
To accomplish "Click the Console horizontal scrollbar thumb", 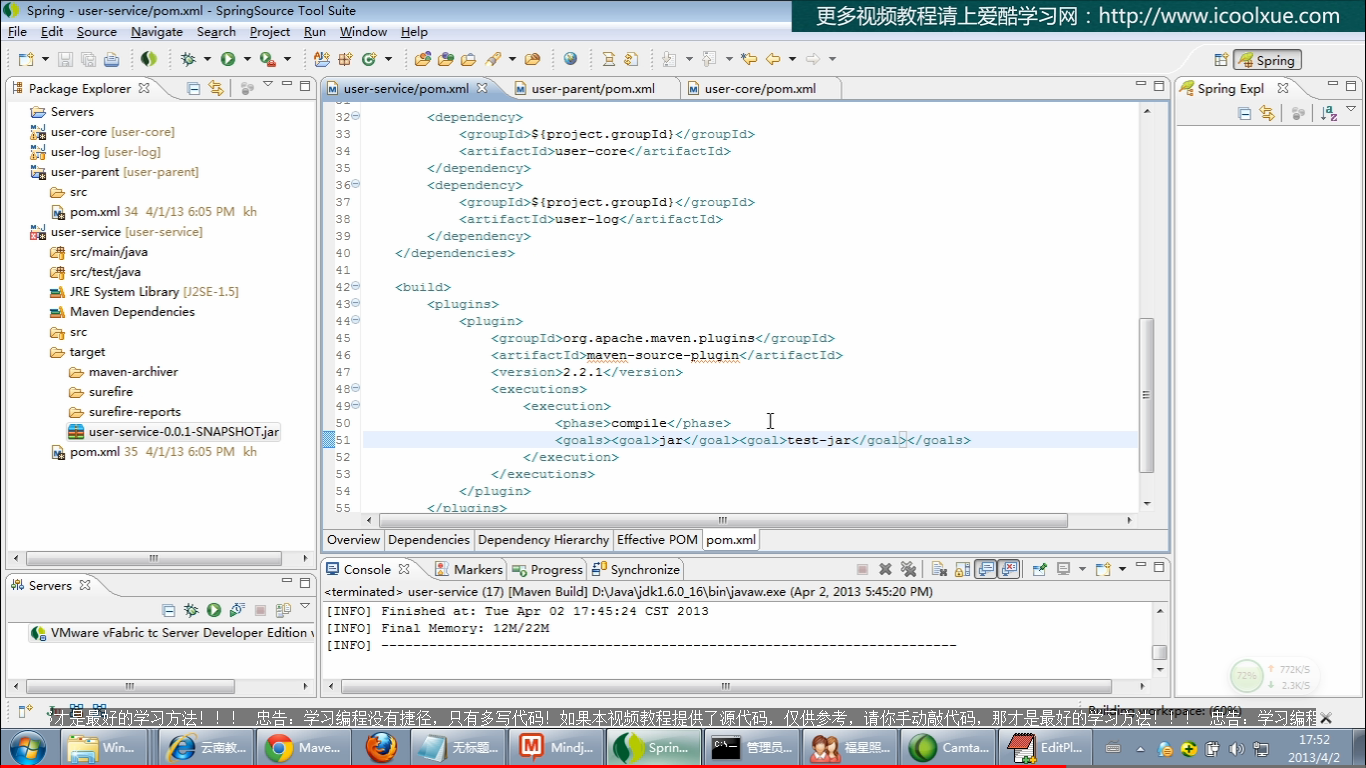I will click(x=726, y=686).
